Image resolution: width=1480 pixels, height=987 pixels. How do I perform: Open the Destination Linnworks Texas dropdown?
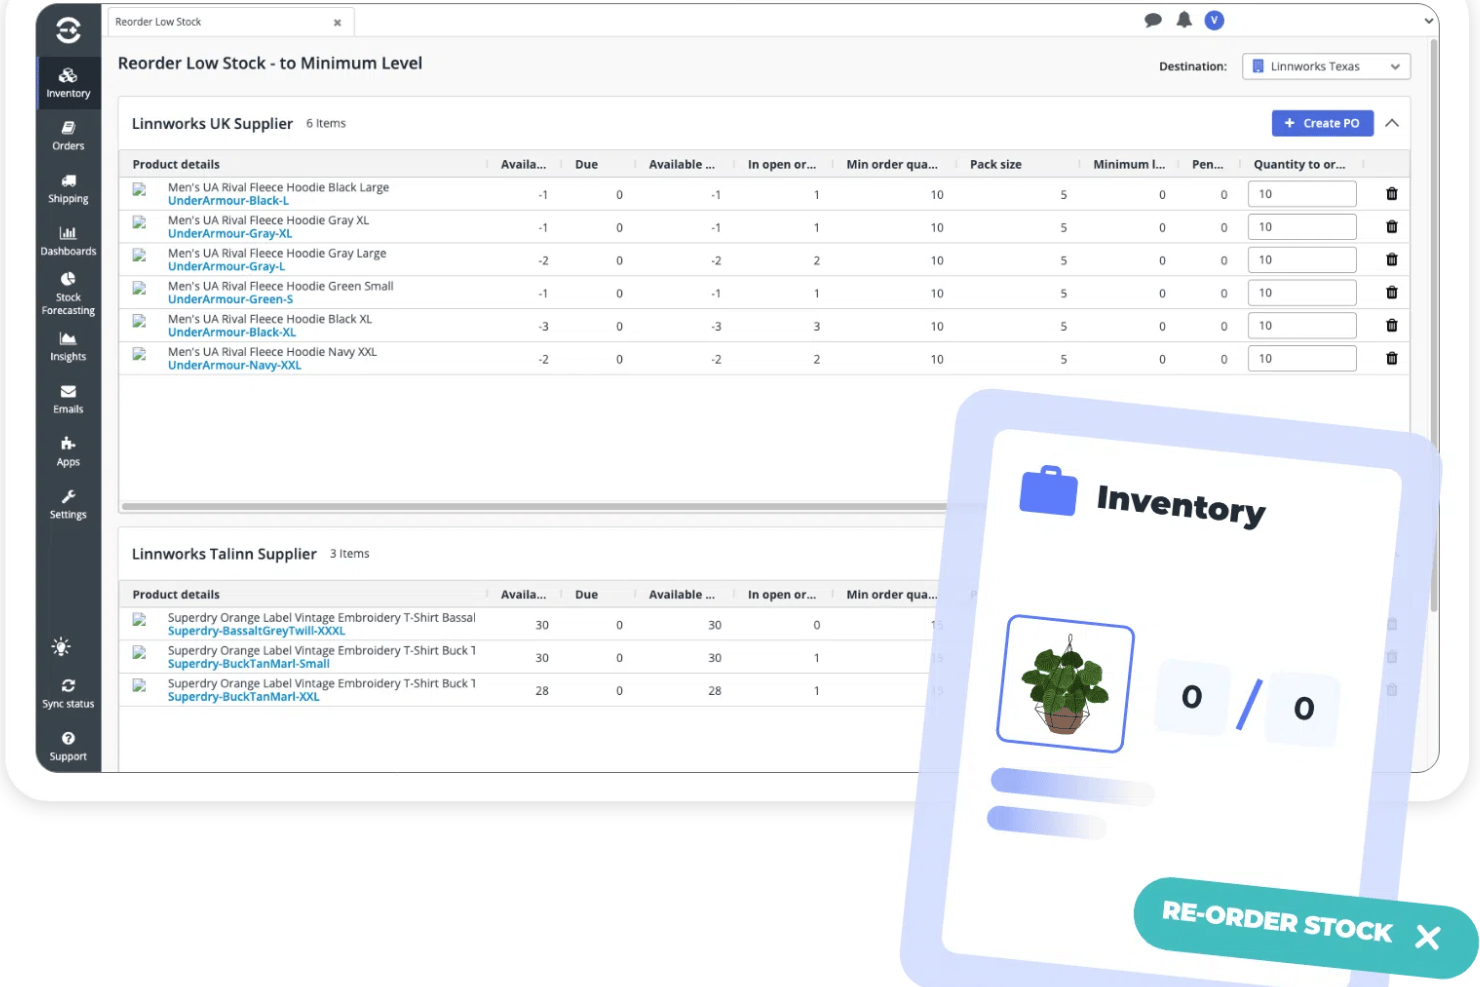(x=1326, y=66)
